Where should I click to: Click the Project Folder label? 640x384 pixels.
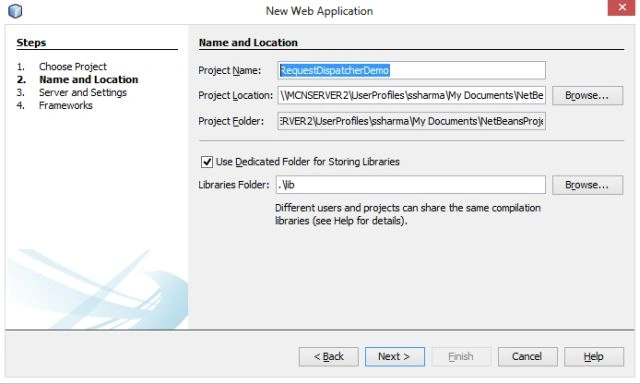[231, 121]
